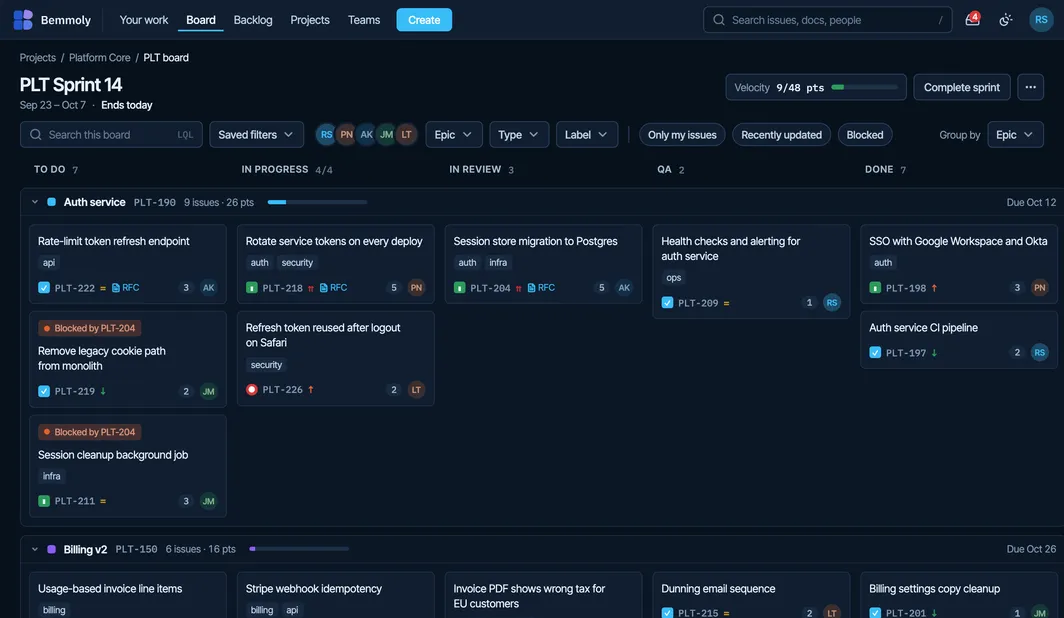Select the Board tab
Screen dimensions: 1064x618
(x=201, y=20)
